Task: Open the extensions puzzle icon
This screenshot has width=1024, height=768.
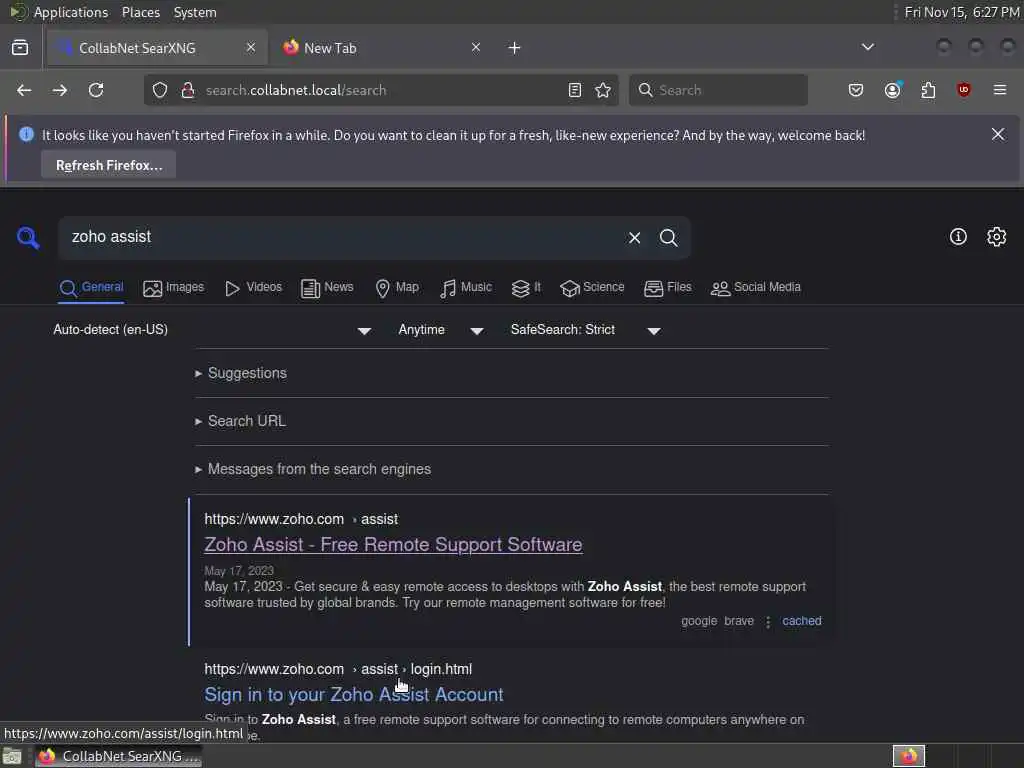Action: (928, 90)
